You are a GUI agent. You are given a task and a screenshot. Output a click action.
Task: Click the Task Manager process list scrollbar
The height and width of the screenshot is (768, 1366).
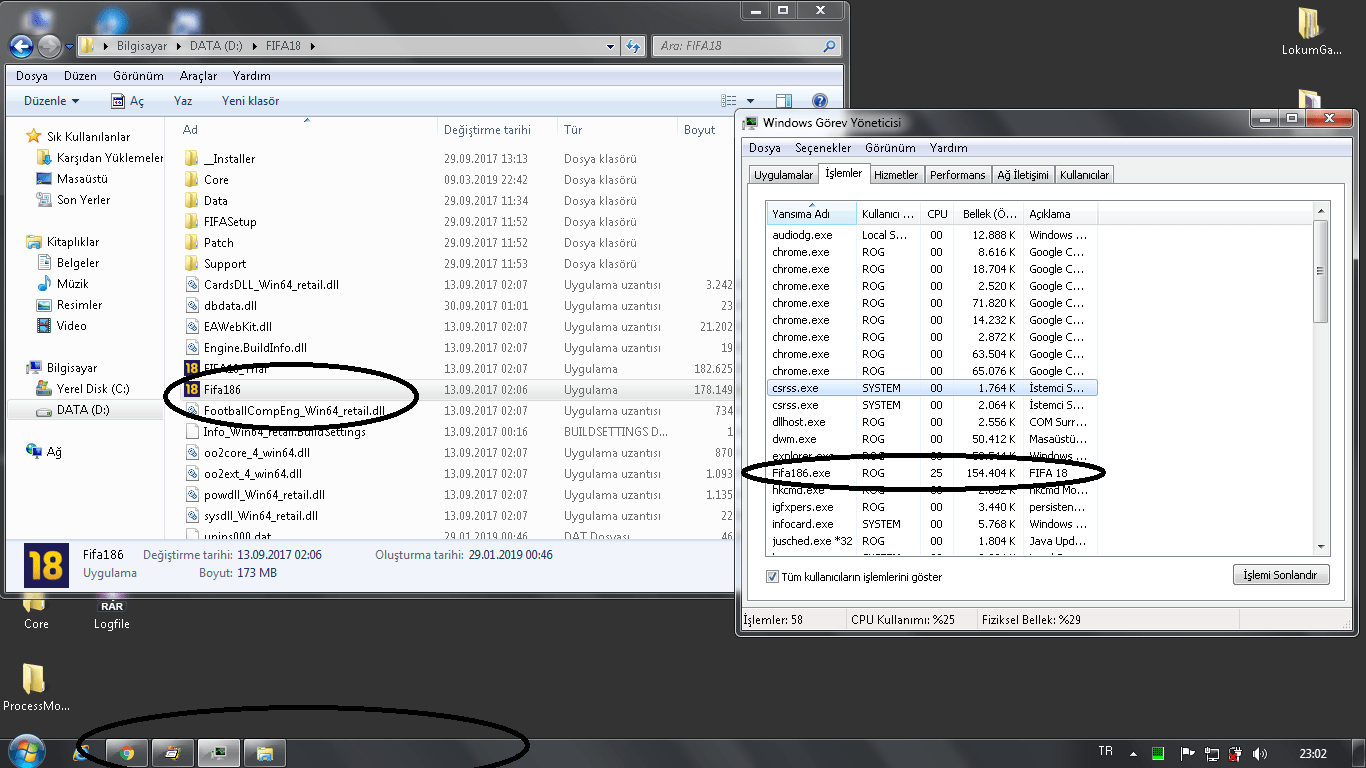point(1321,270)
